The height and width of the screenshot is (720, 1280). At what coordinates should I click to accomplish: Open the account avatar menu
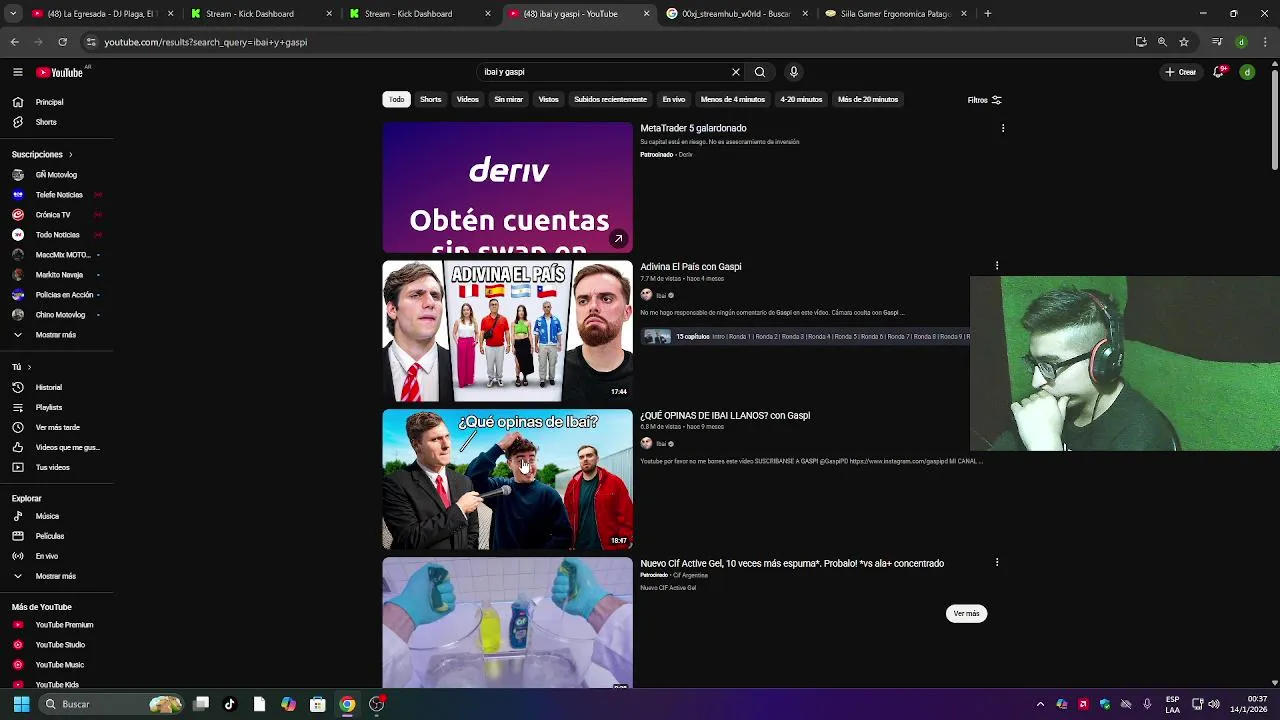(x=1247, y=72)
